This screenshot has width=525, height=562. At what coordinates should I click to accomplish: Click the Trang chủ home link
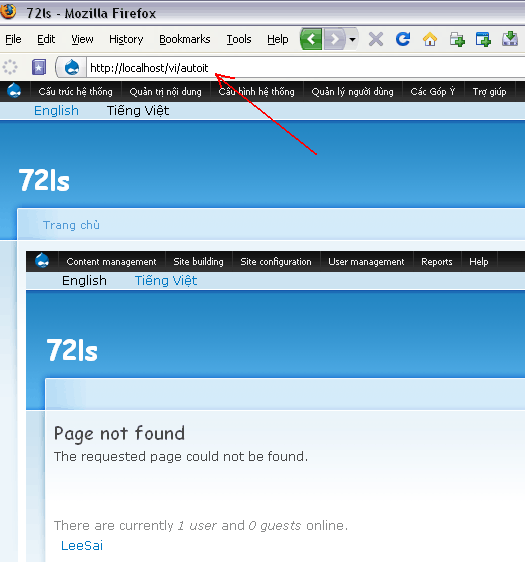pyautogui.click(x=71, y=225)
